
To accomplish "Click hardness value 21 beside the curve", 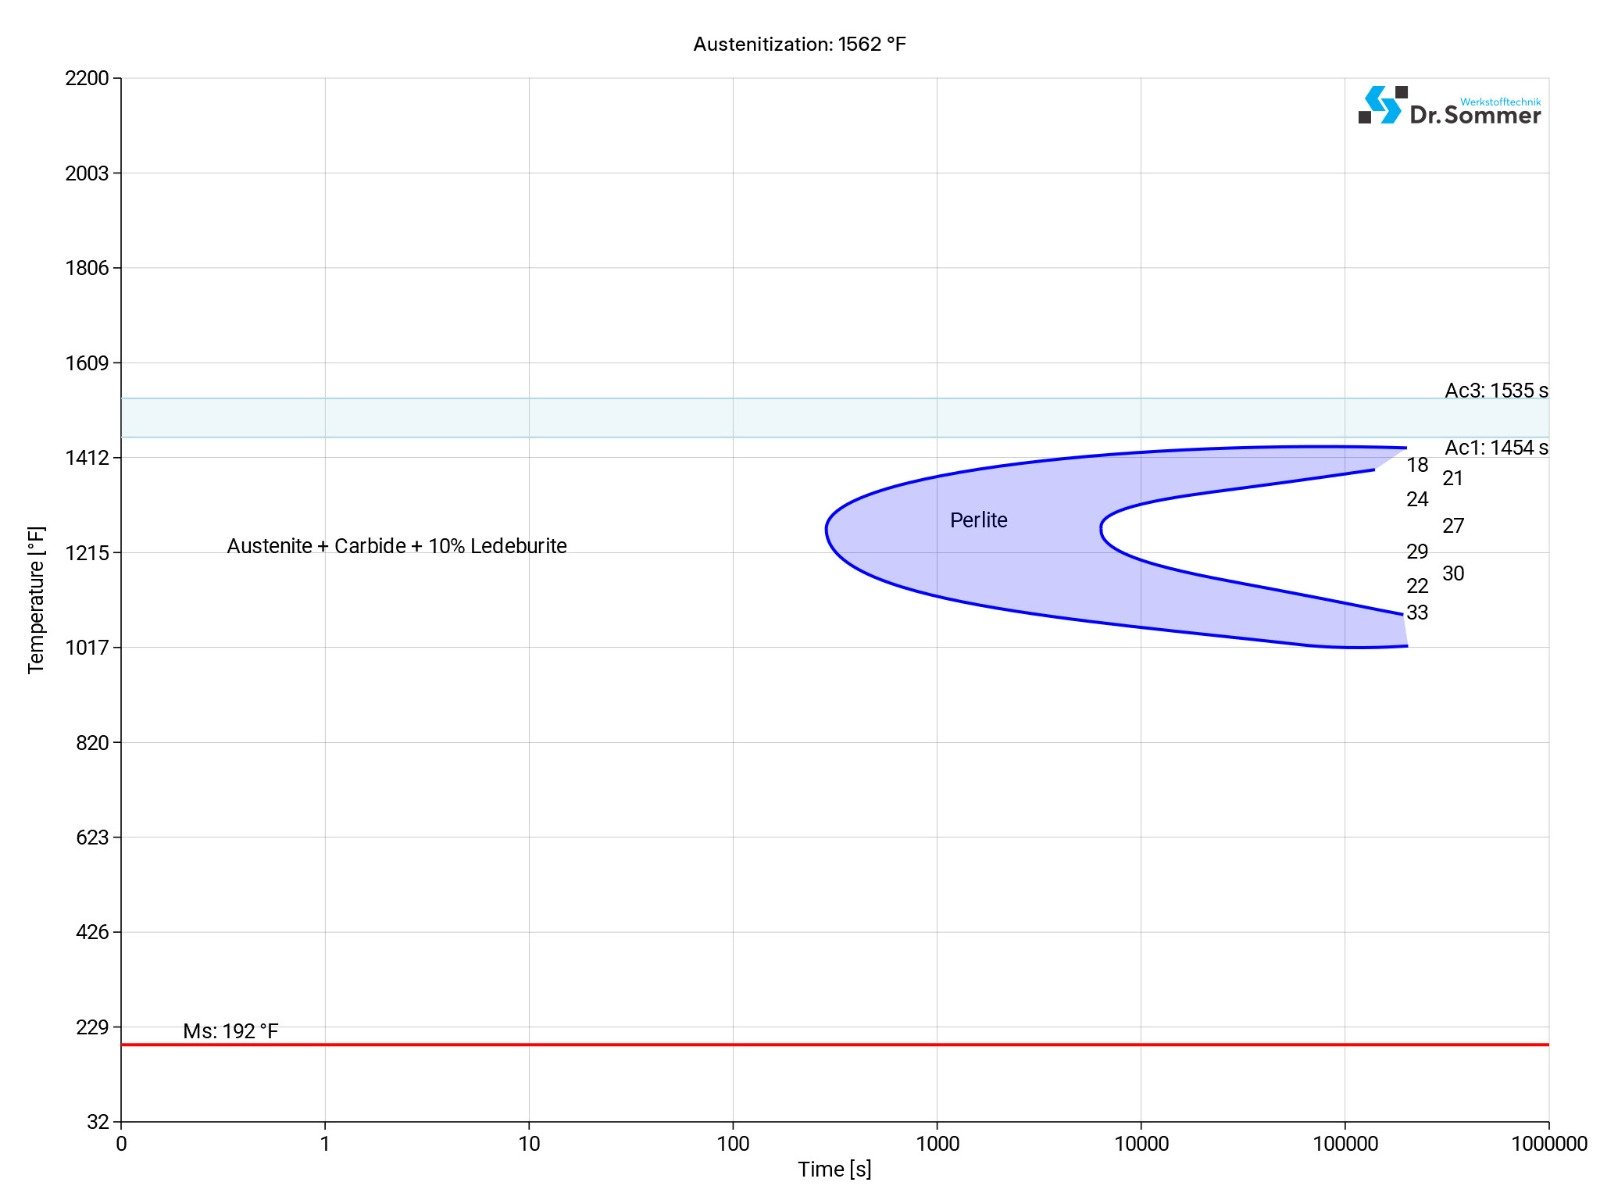I will tap(1453, 479).
